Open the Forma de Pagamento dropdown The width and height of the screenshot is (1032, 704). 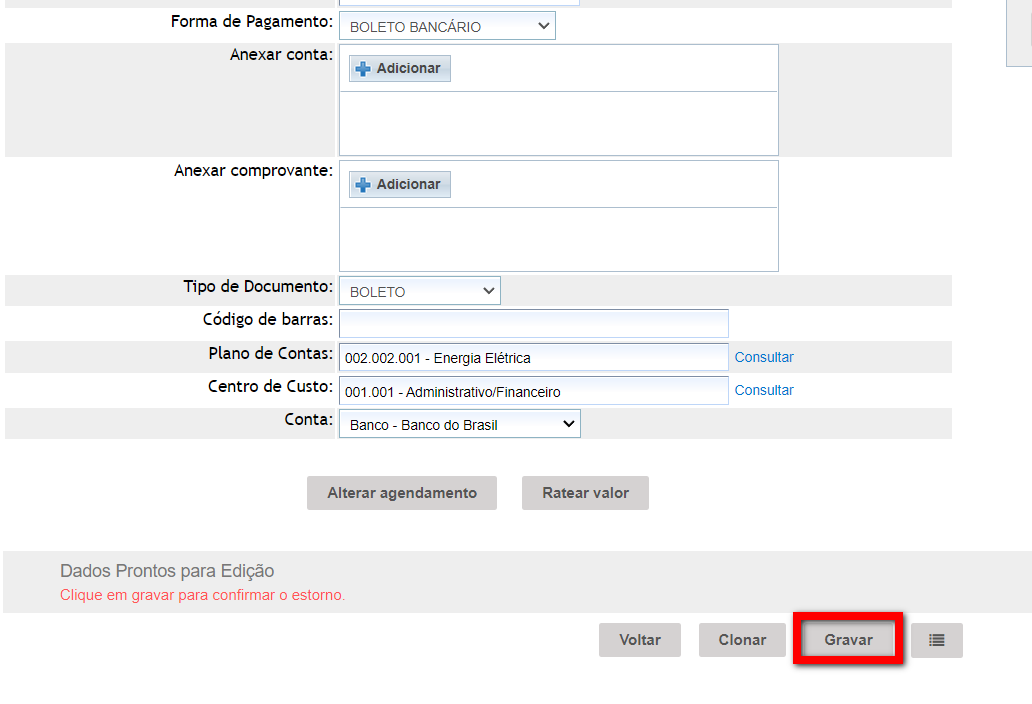point(447,27)
